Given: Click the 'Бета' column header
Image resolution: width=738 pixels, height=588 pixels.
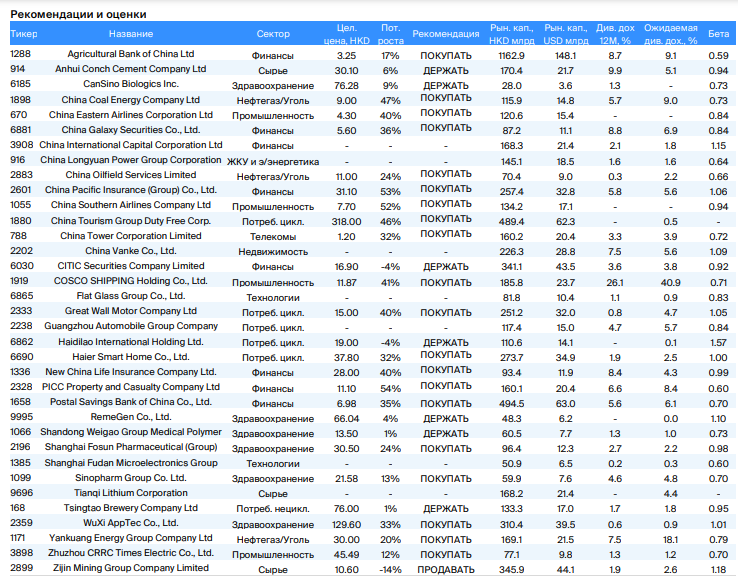Looking at the screenshot, I should pos(718,34).
